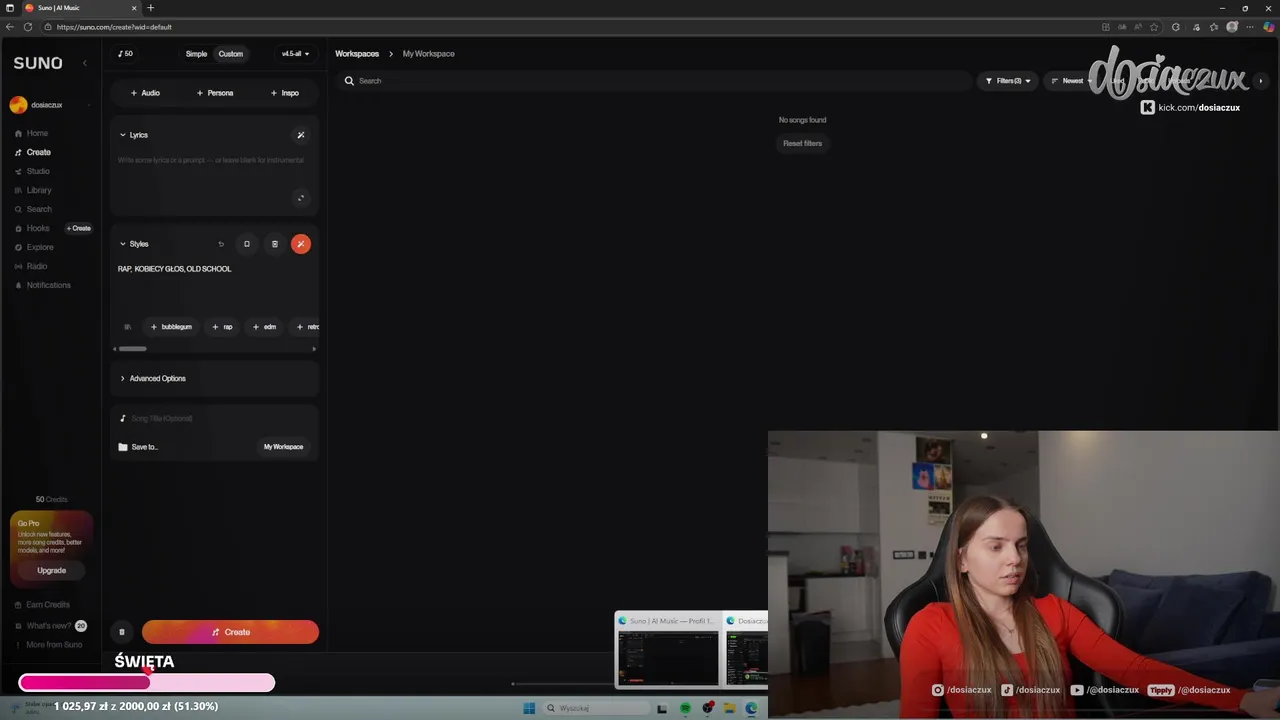The image size is (1280, 720).
Task: Open the Newest sort dropdown
Action: [x=1072, y=81]
